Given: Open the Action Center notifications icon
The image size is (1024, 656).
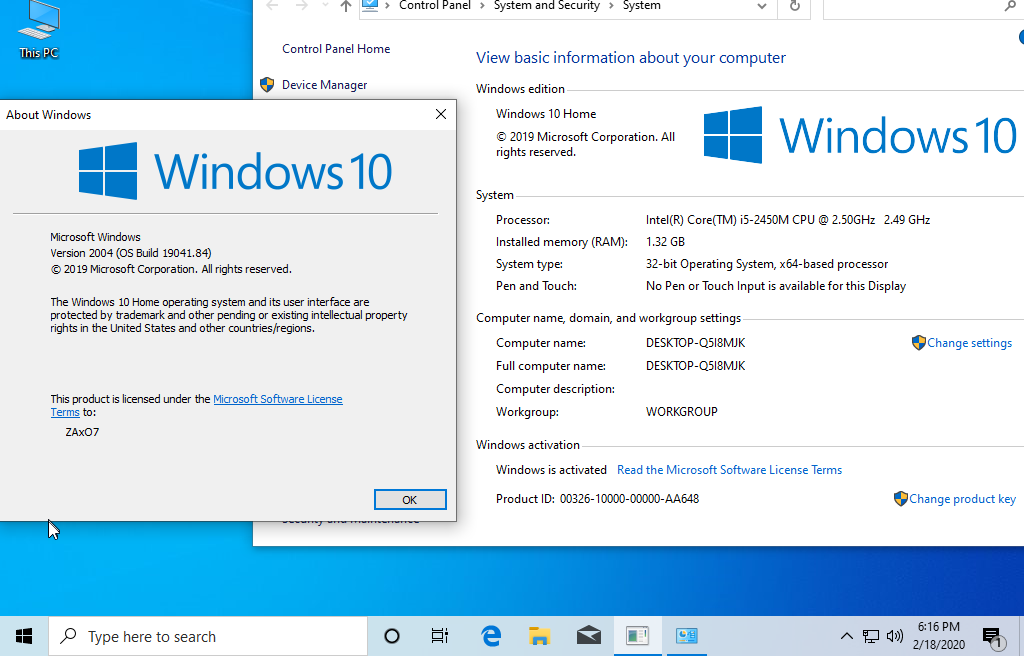Looking at the screenshot, I should [993, 637].
